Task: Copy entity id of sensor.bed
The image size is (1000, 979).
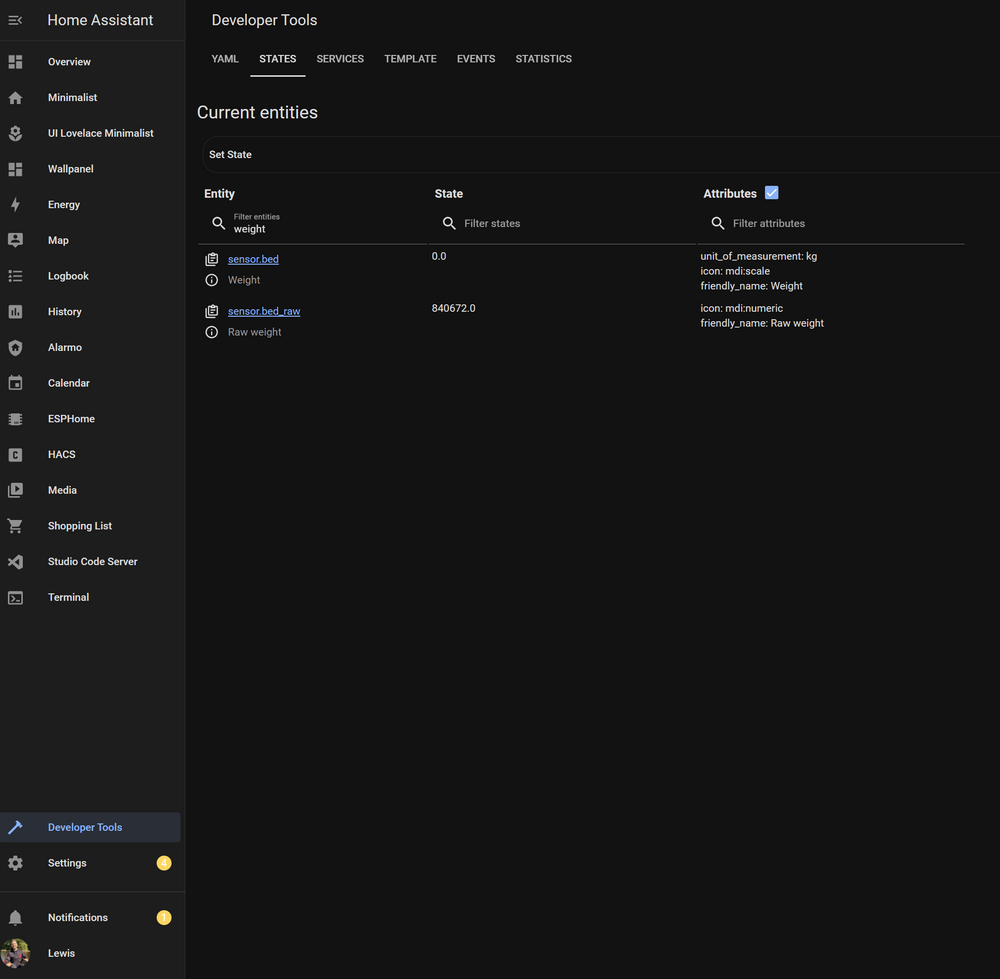Action: (211, 258)
